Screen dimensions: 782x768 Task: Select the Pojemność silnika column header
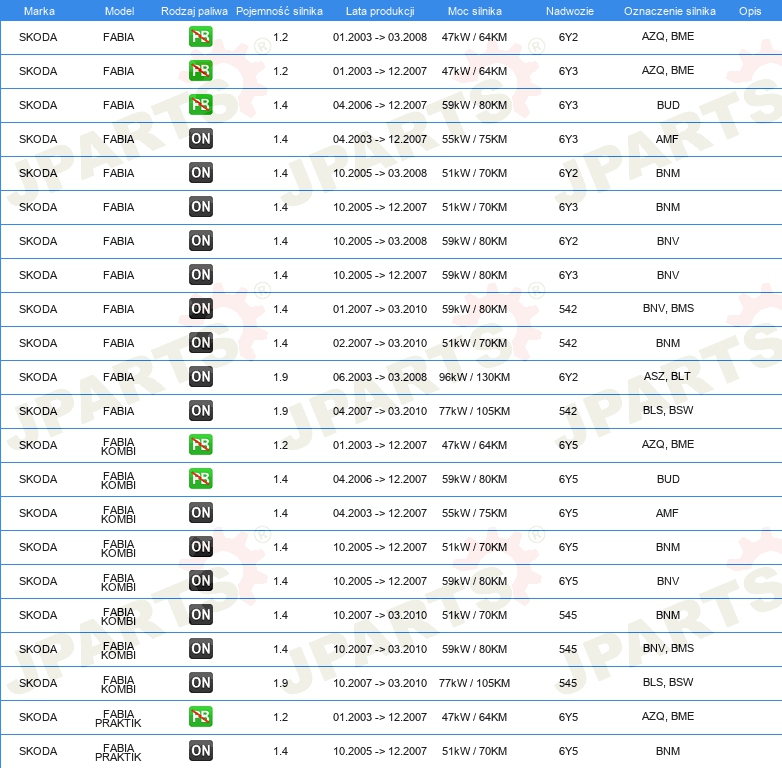point(279,11)
